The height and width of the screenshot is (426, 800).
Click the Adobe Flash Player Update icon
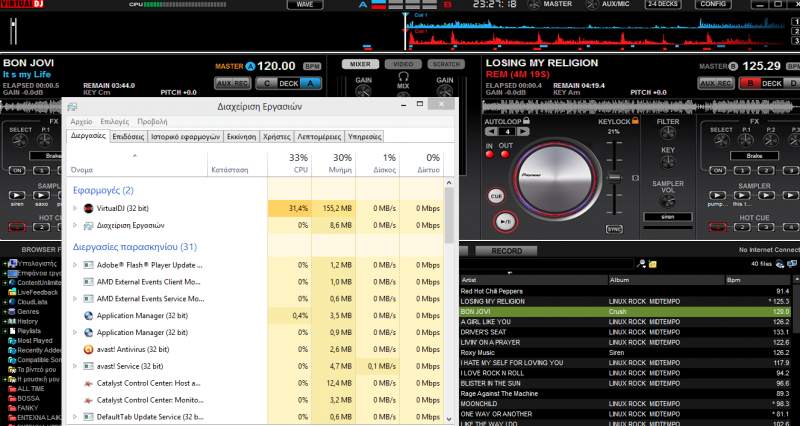pos(88,265)
